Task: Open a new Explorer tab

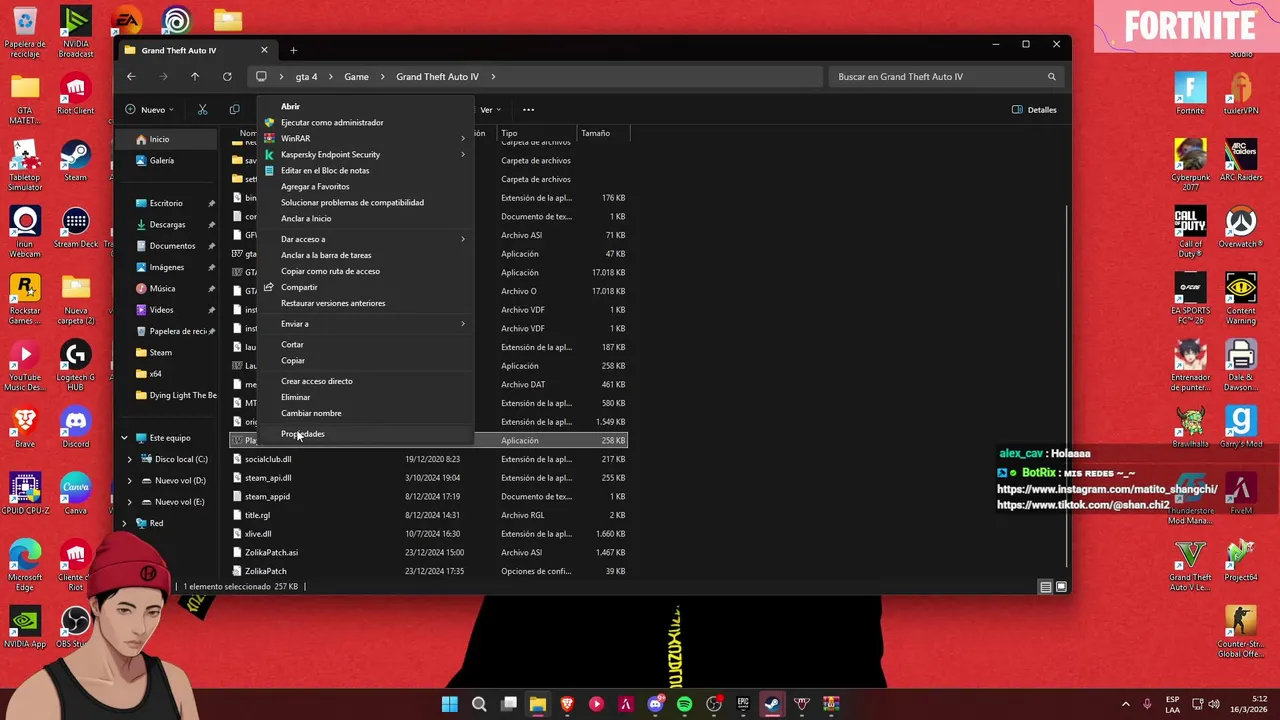Action: click(293, 50)
